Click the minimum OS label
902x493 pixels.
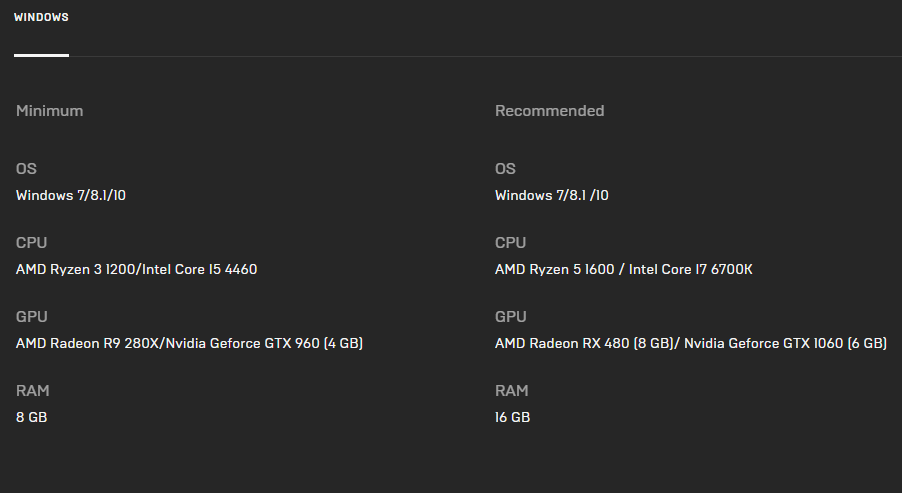(26, 169)
